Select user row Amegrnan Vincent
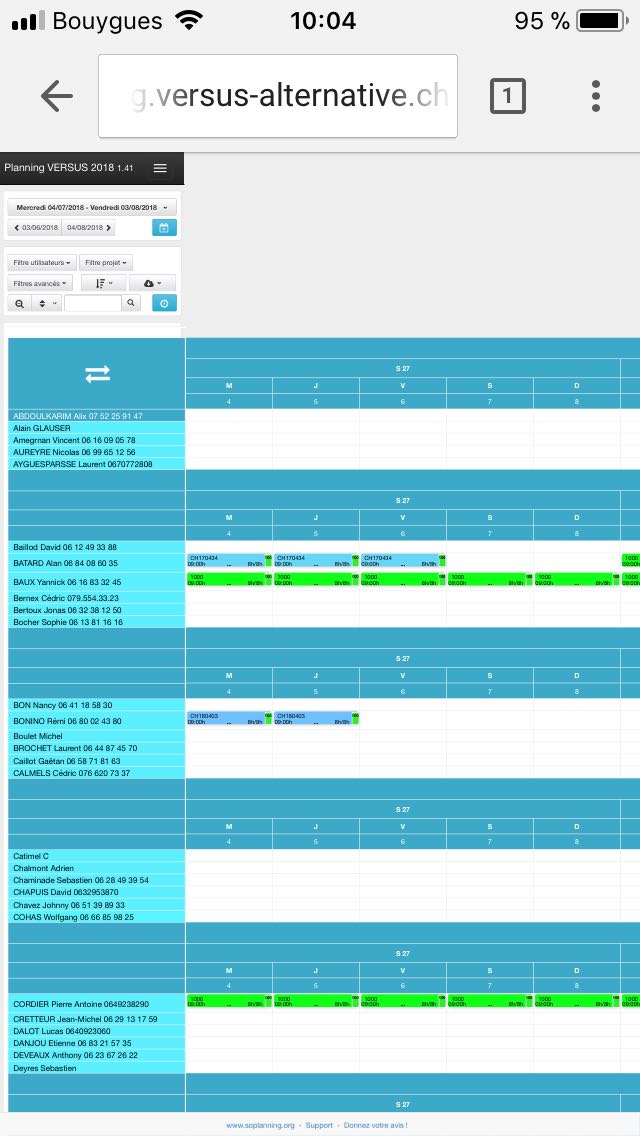 point(96,440)
